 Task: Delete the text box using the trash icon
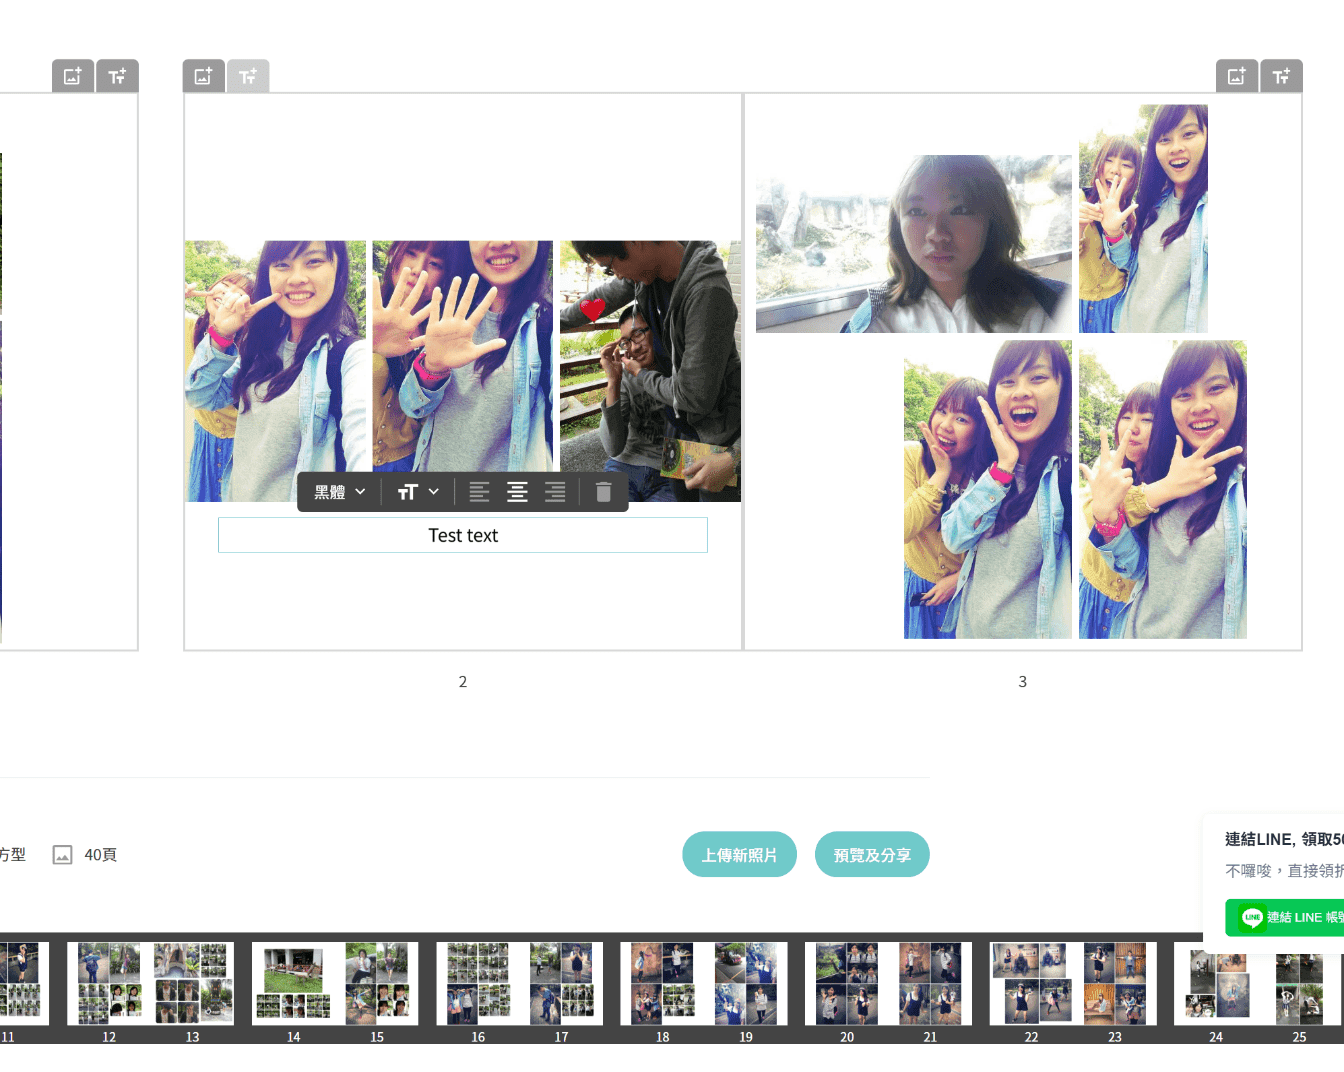603,491
